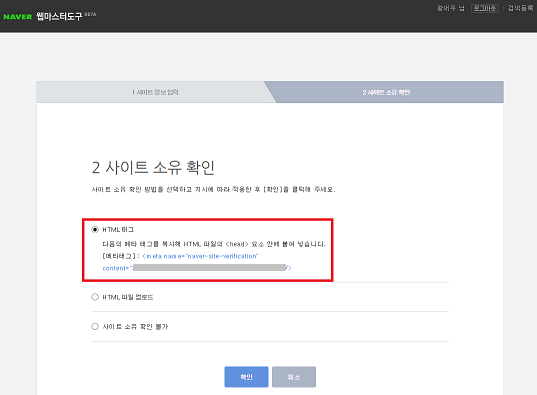
Task: Click the instruction sentence under the heading
Action: click(213, 189)
